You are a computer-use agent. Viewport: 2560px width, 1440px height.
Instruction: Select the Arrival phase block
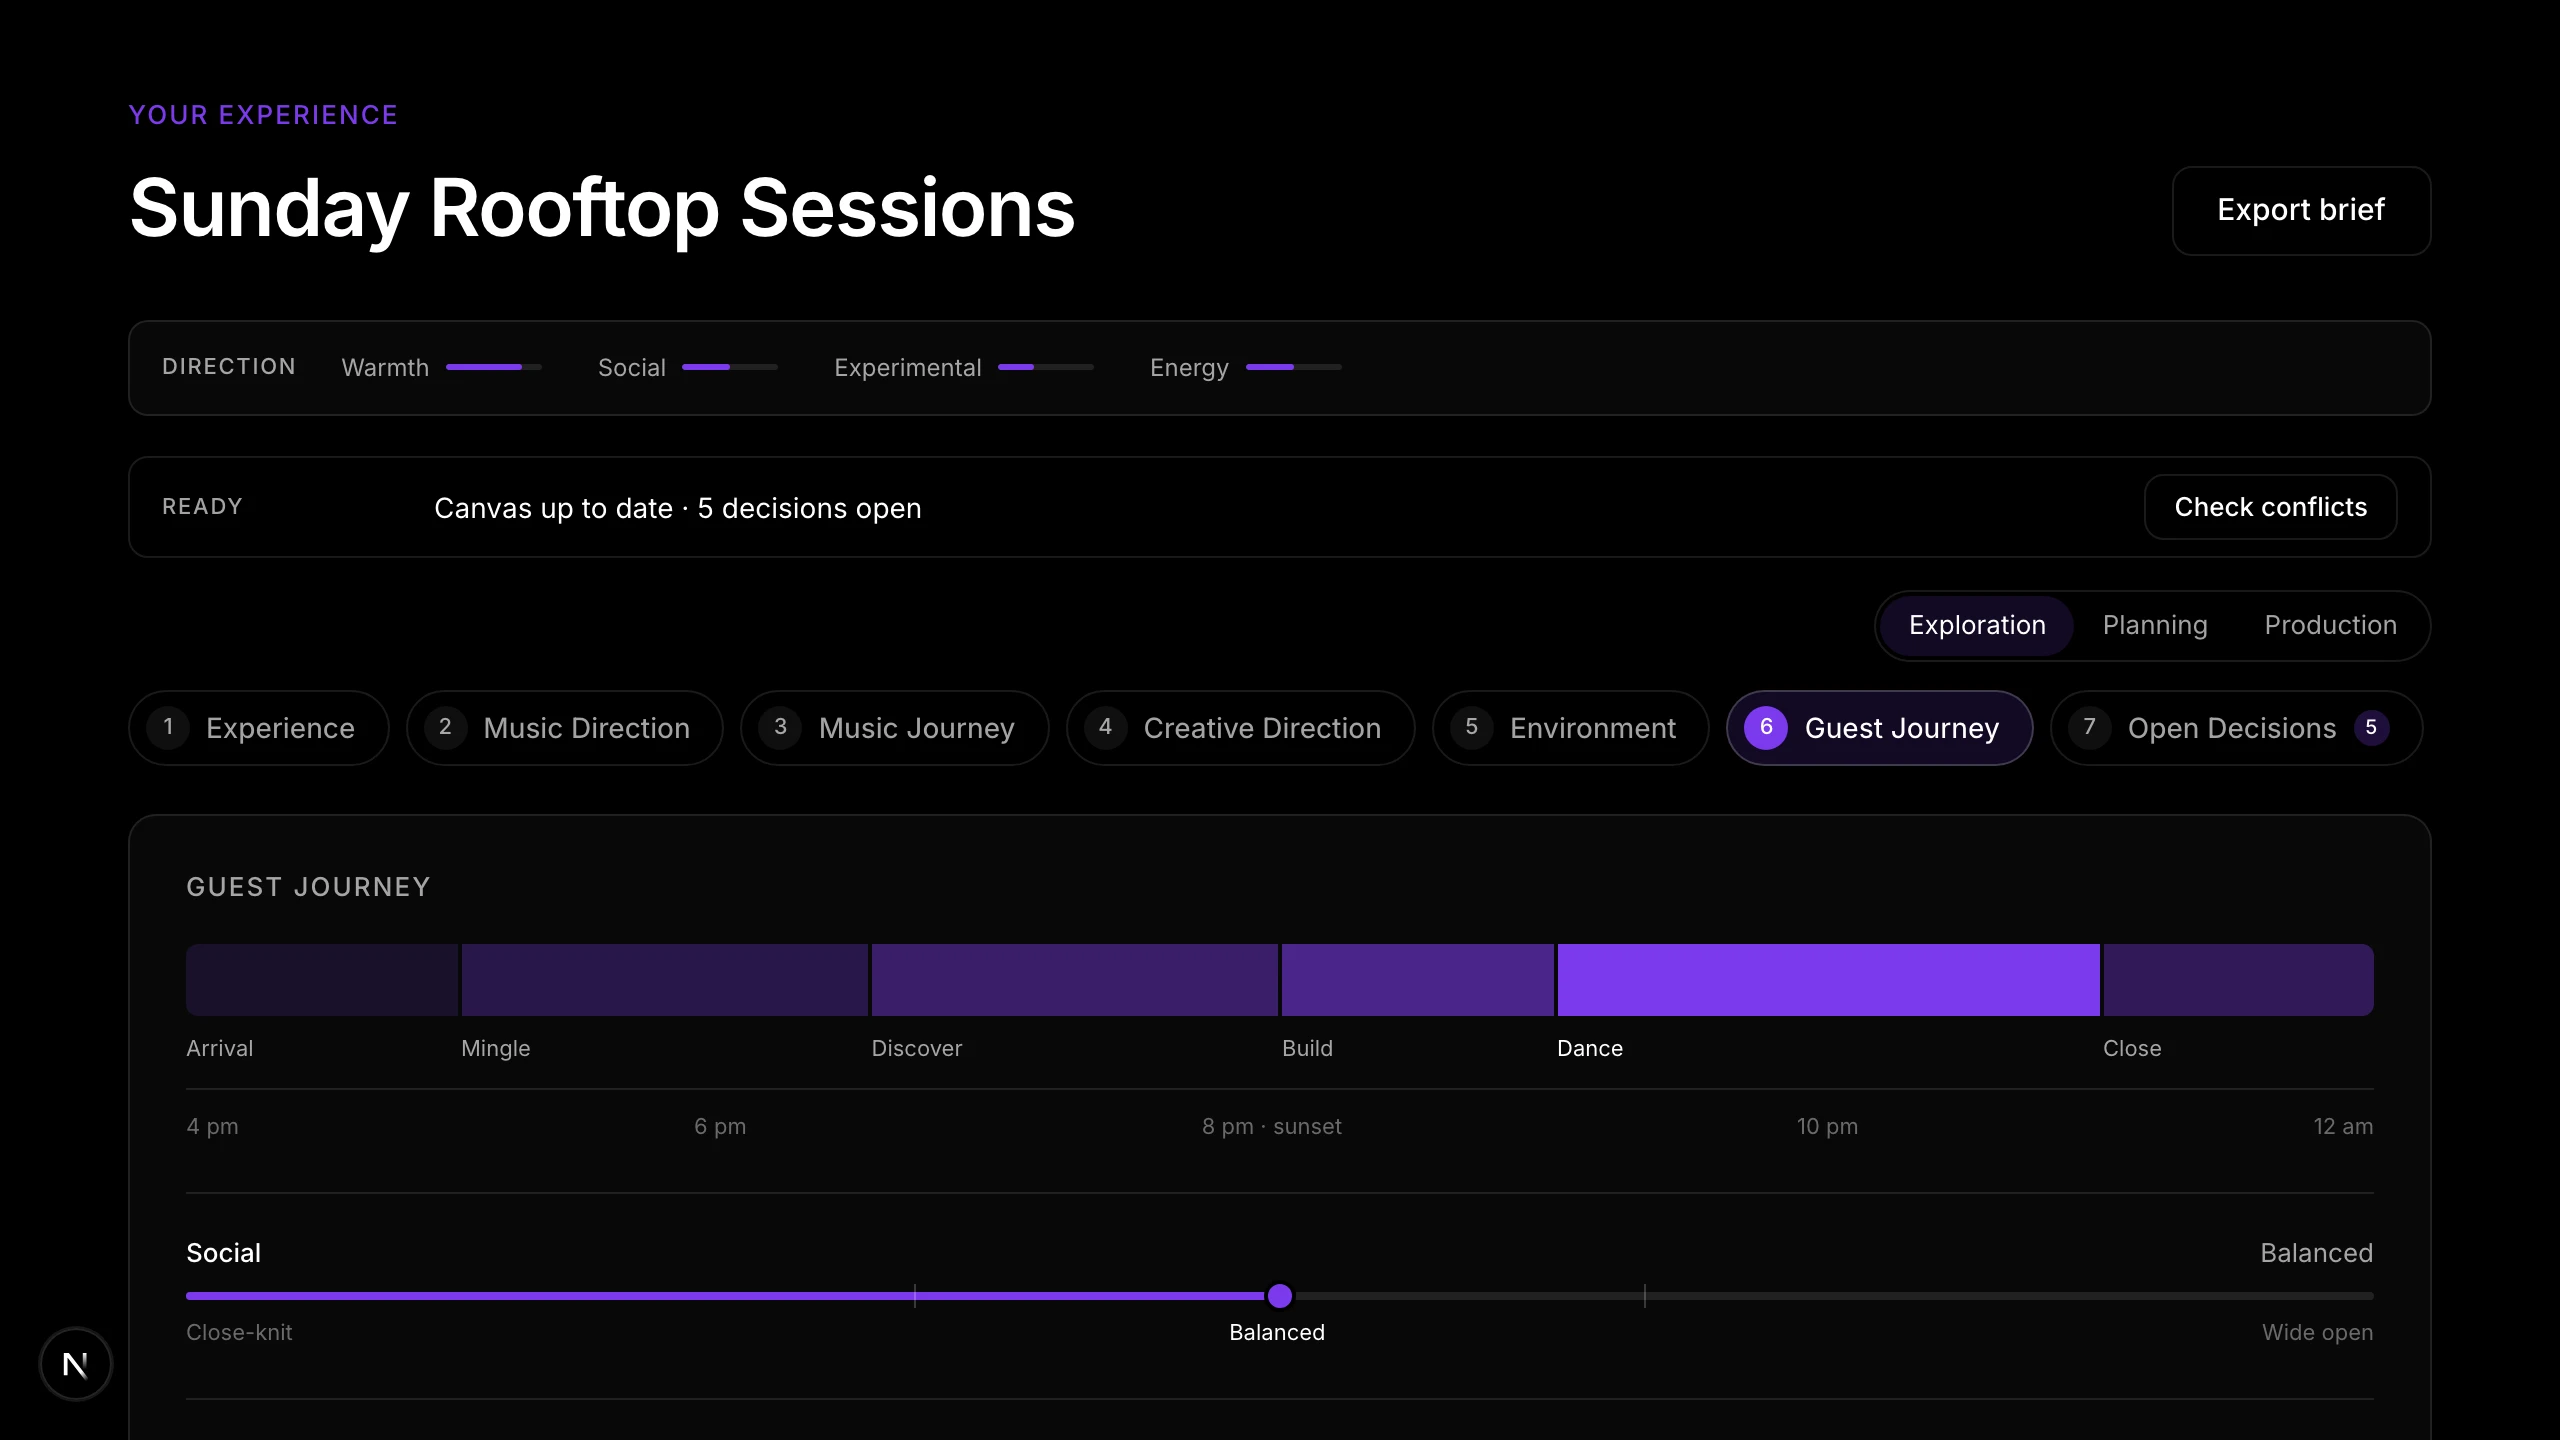pos(322,980)
